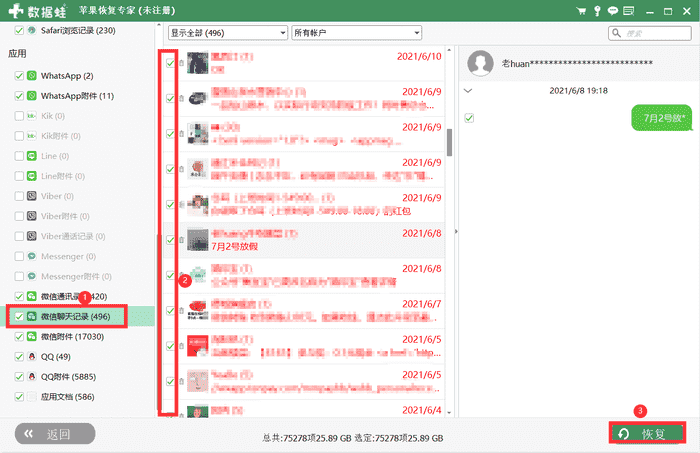Click the 微信通讯录 icon
Screen dimensions: 700x453
(32, 296)
